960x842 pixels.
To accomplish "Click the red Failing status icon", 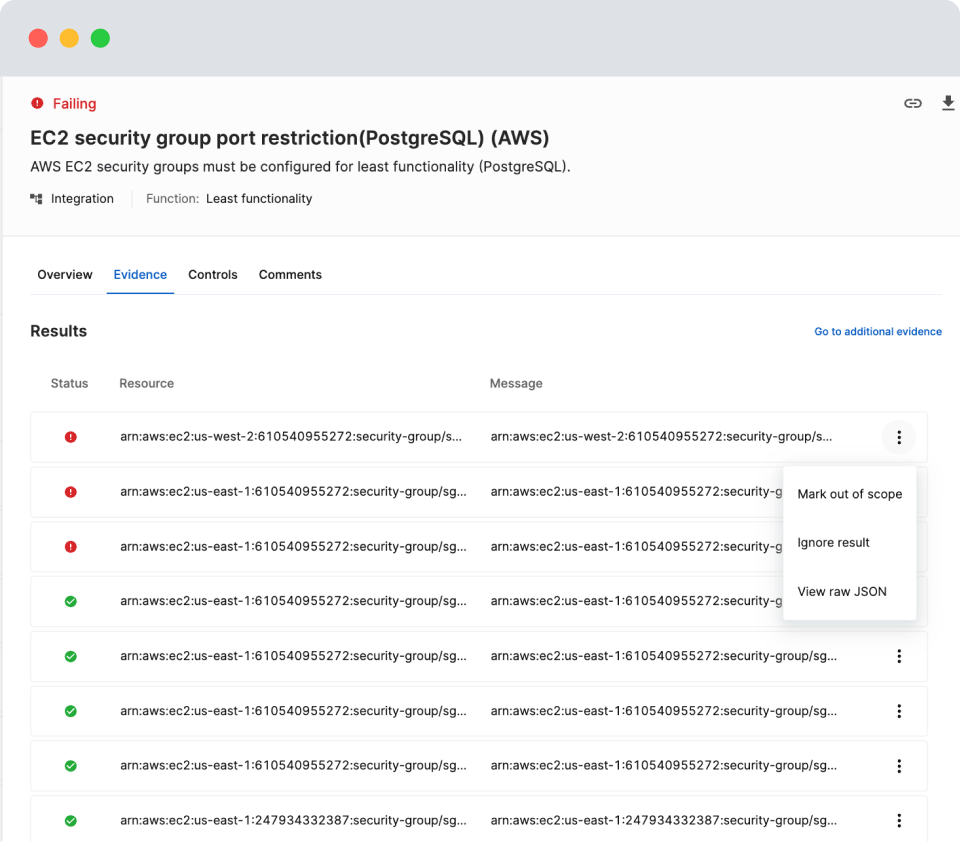I will 37,103.
